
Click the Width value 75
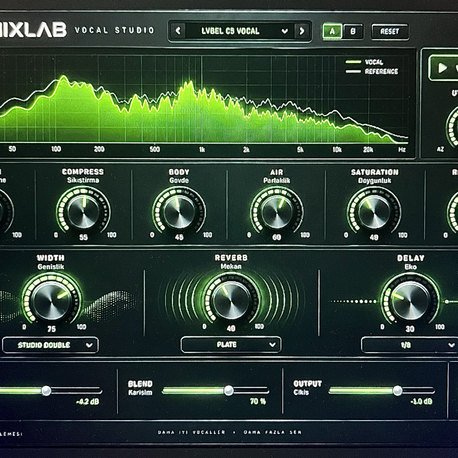point(51,329)
